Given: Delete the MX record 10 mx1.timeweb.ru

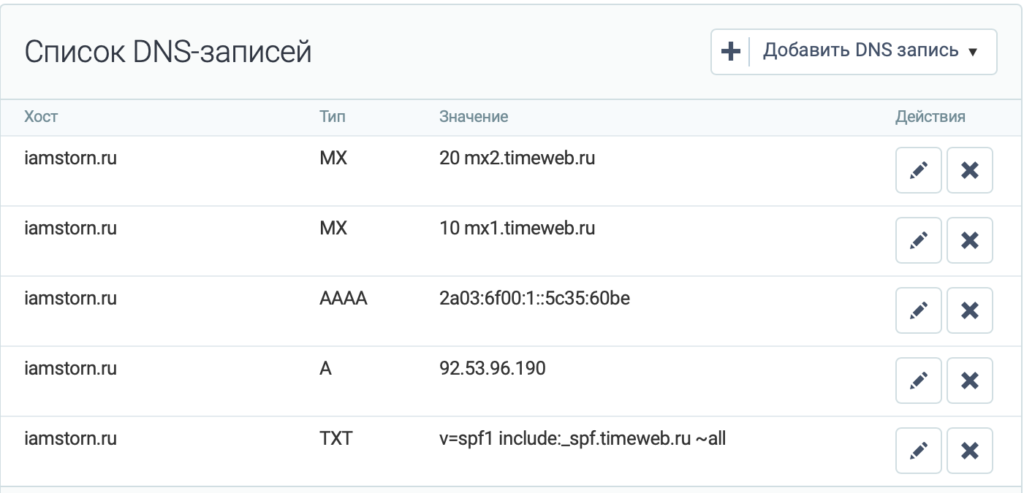Looking at the screenshot, I should click(x=970, y=240).
